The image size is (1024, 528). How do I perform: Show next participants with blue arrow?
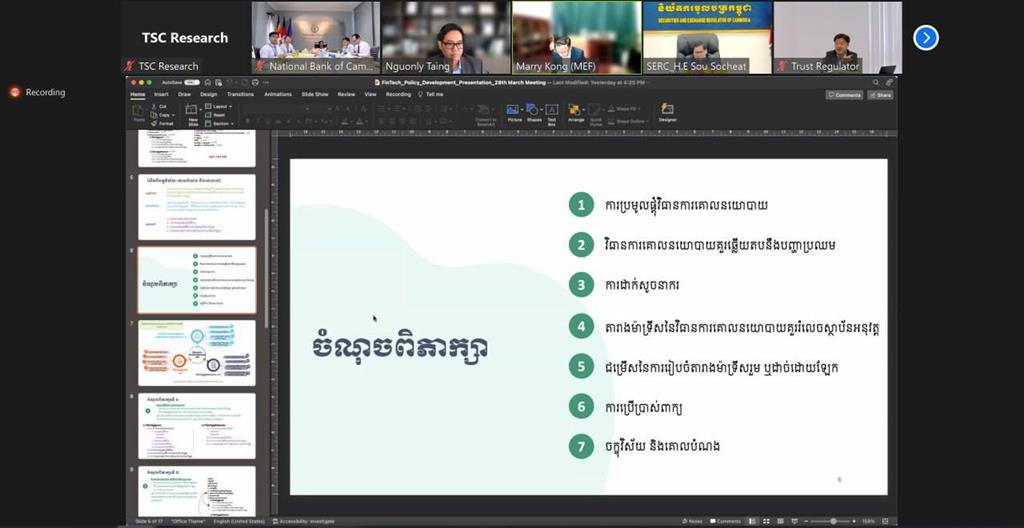coord(925,38)
